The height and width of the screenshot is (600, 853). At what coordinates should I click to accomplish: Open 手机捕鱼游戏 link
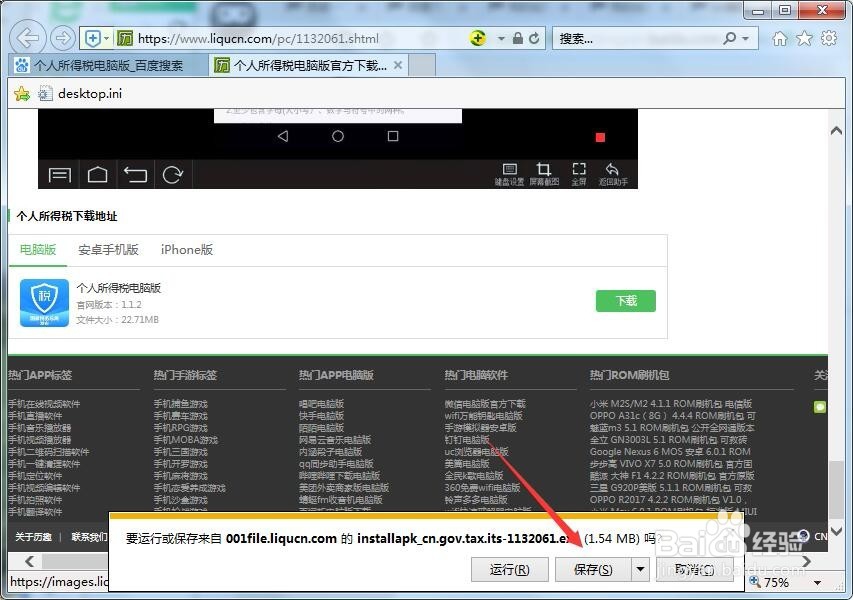point(181,404)
